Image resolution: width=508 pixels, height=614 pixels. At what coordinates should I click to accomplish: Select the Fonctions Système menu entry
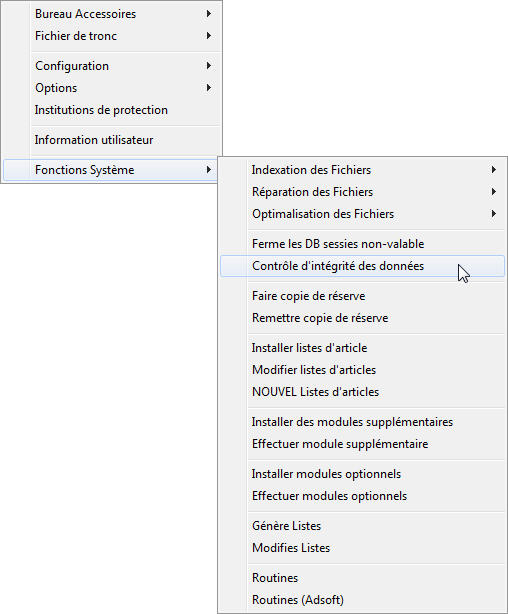point(112,170)
